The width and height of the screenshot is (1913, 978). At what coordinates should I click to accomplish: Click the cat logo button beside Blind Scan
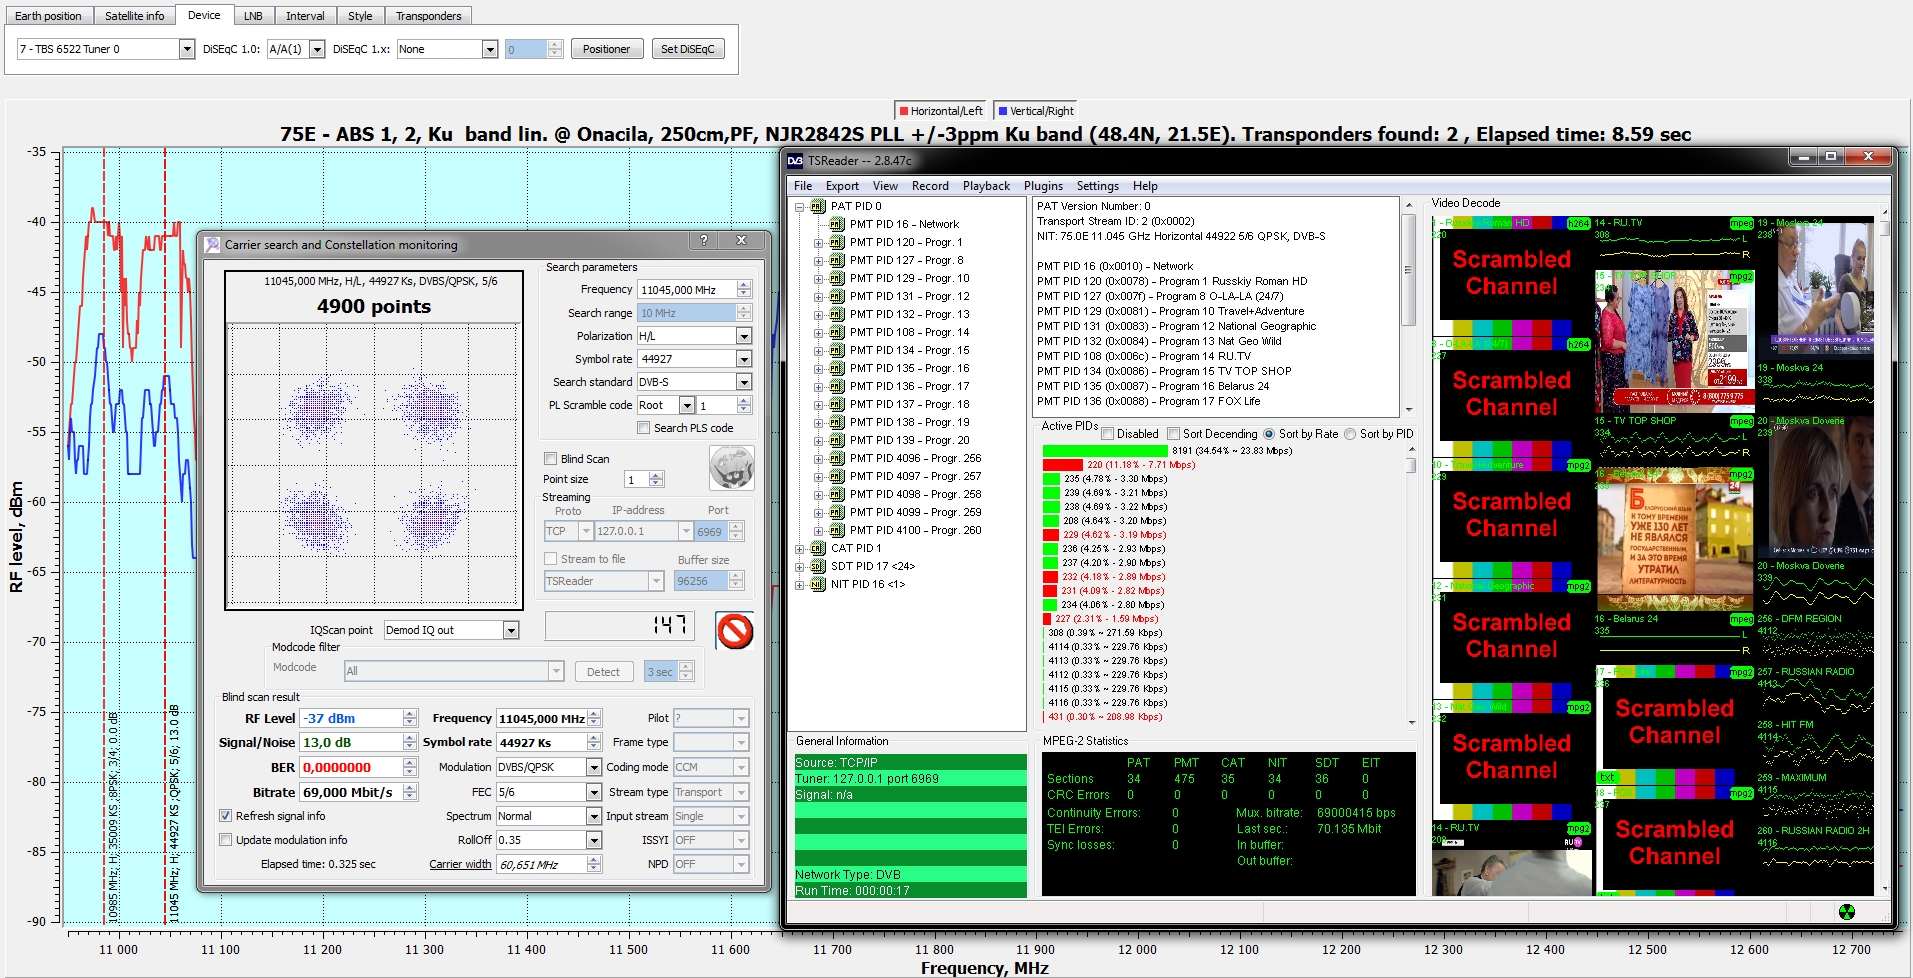coord(731,467)
